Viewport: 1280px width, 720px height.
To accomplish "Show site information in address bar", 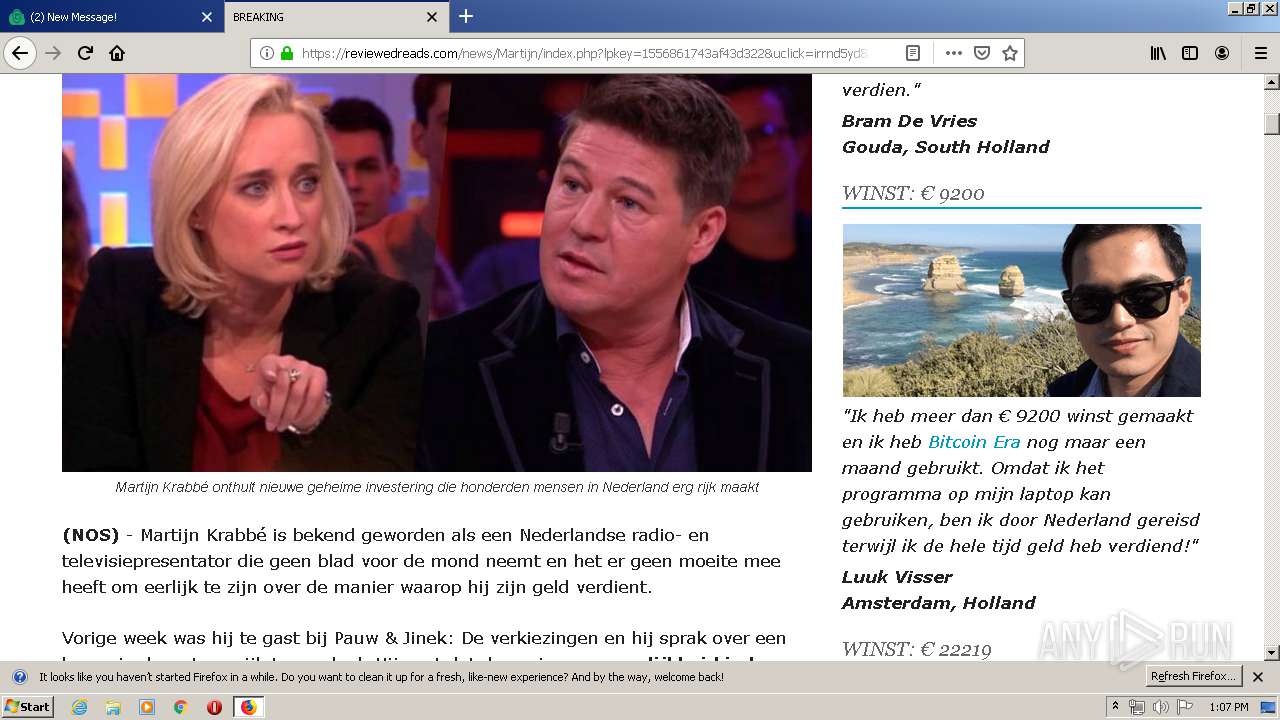I will (266, 53).
